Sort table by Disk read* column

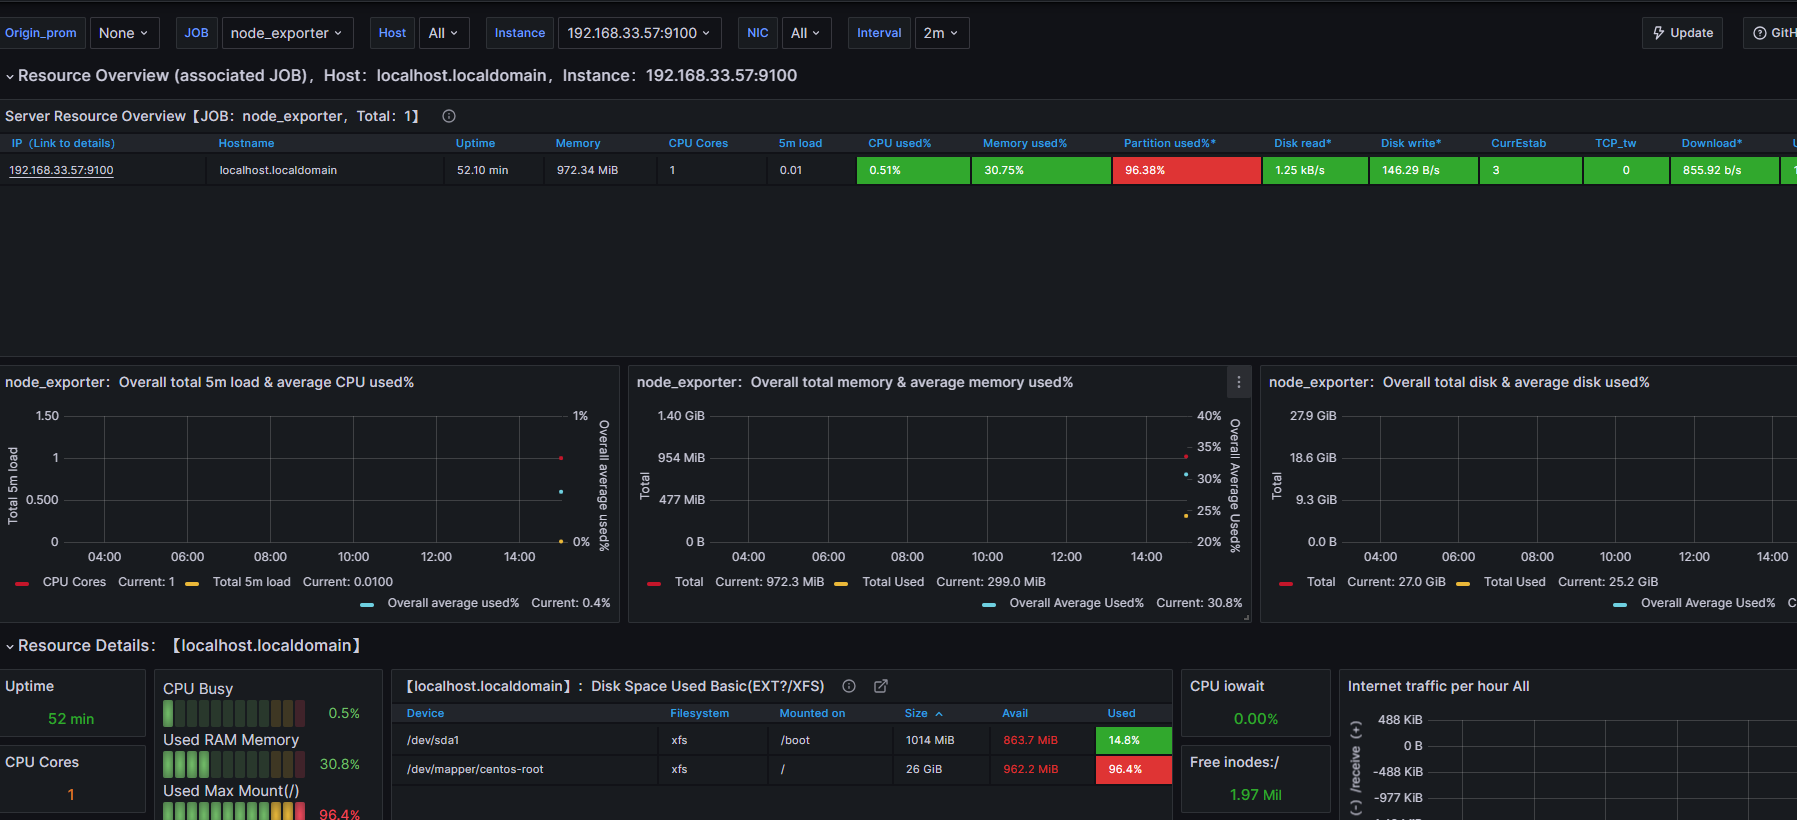click(1302, 143)
